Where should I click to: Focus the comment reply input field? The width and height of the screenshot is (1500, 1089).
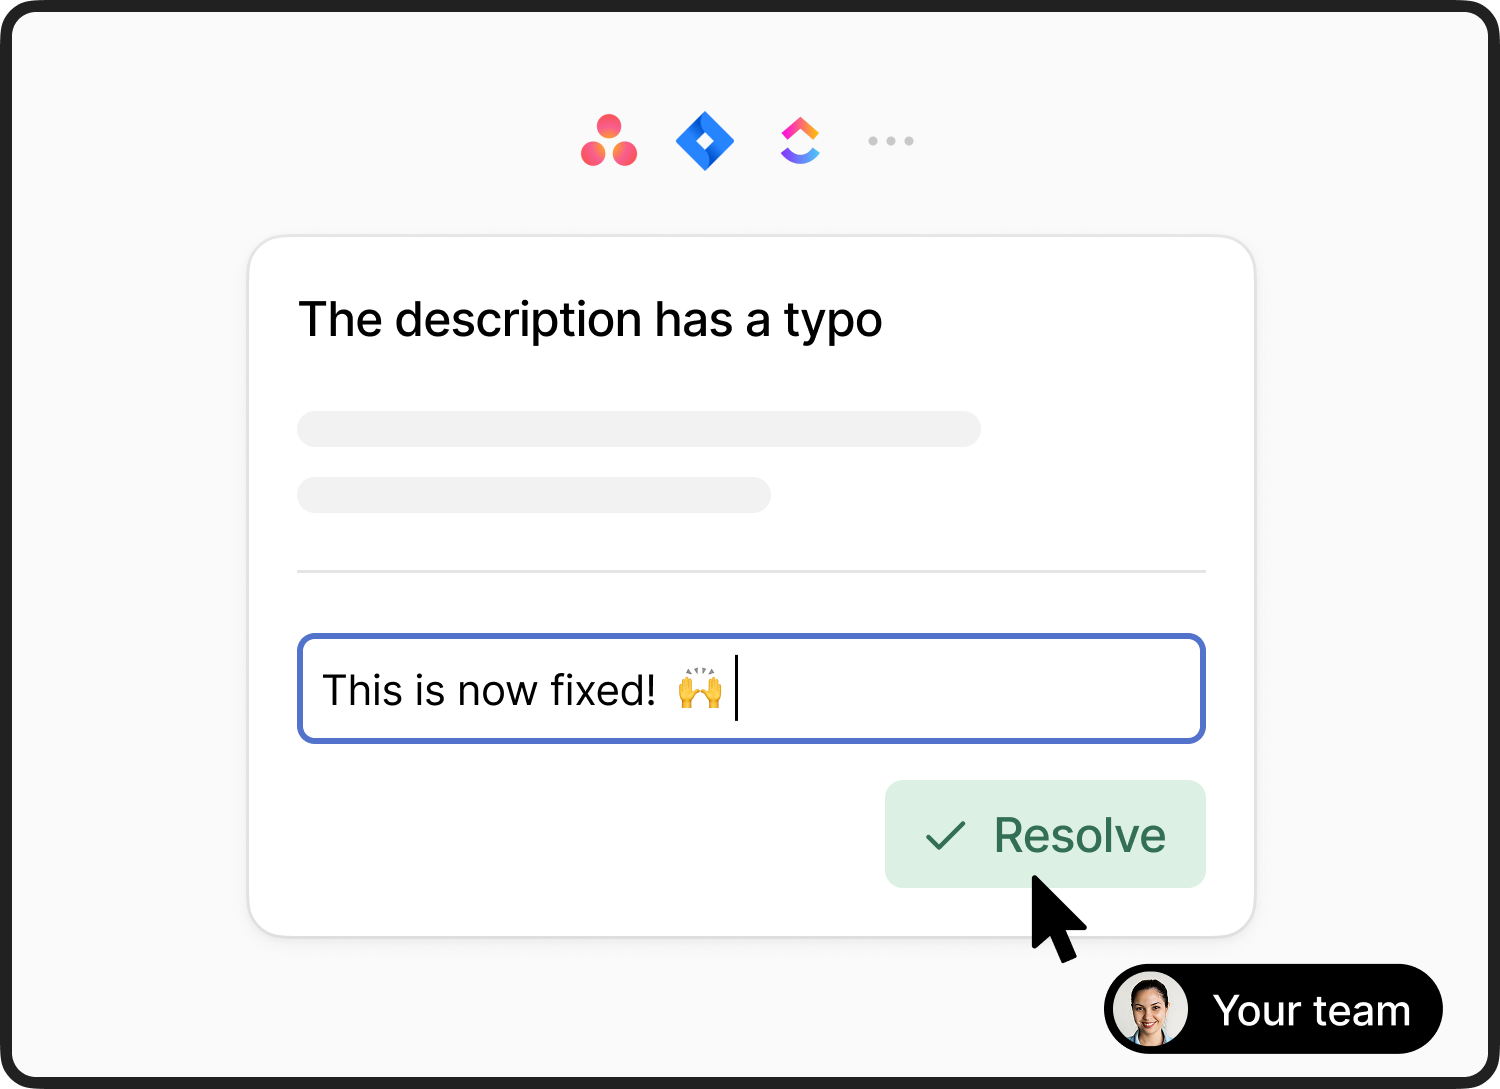(751, 688)
